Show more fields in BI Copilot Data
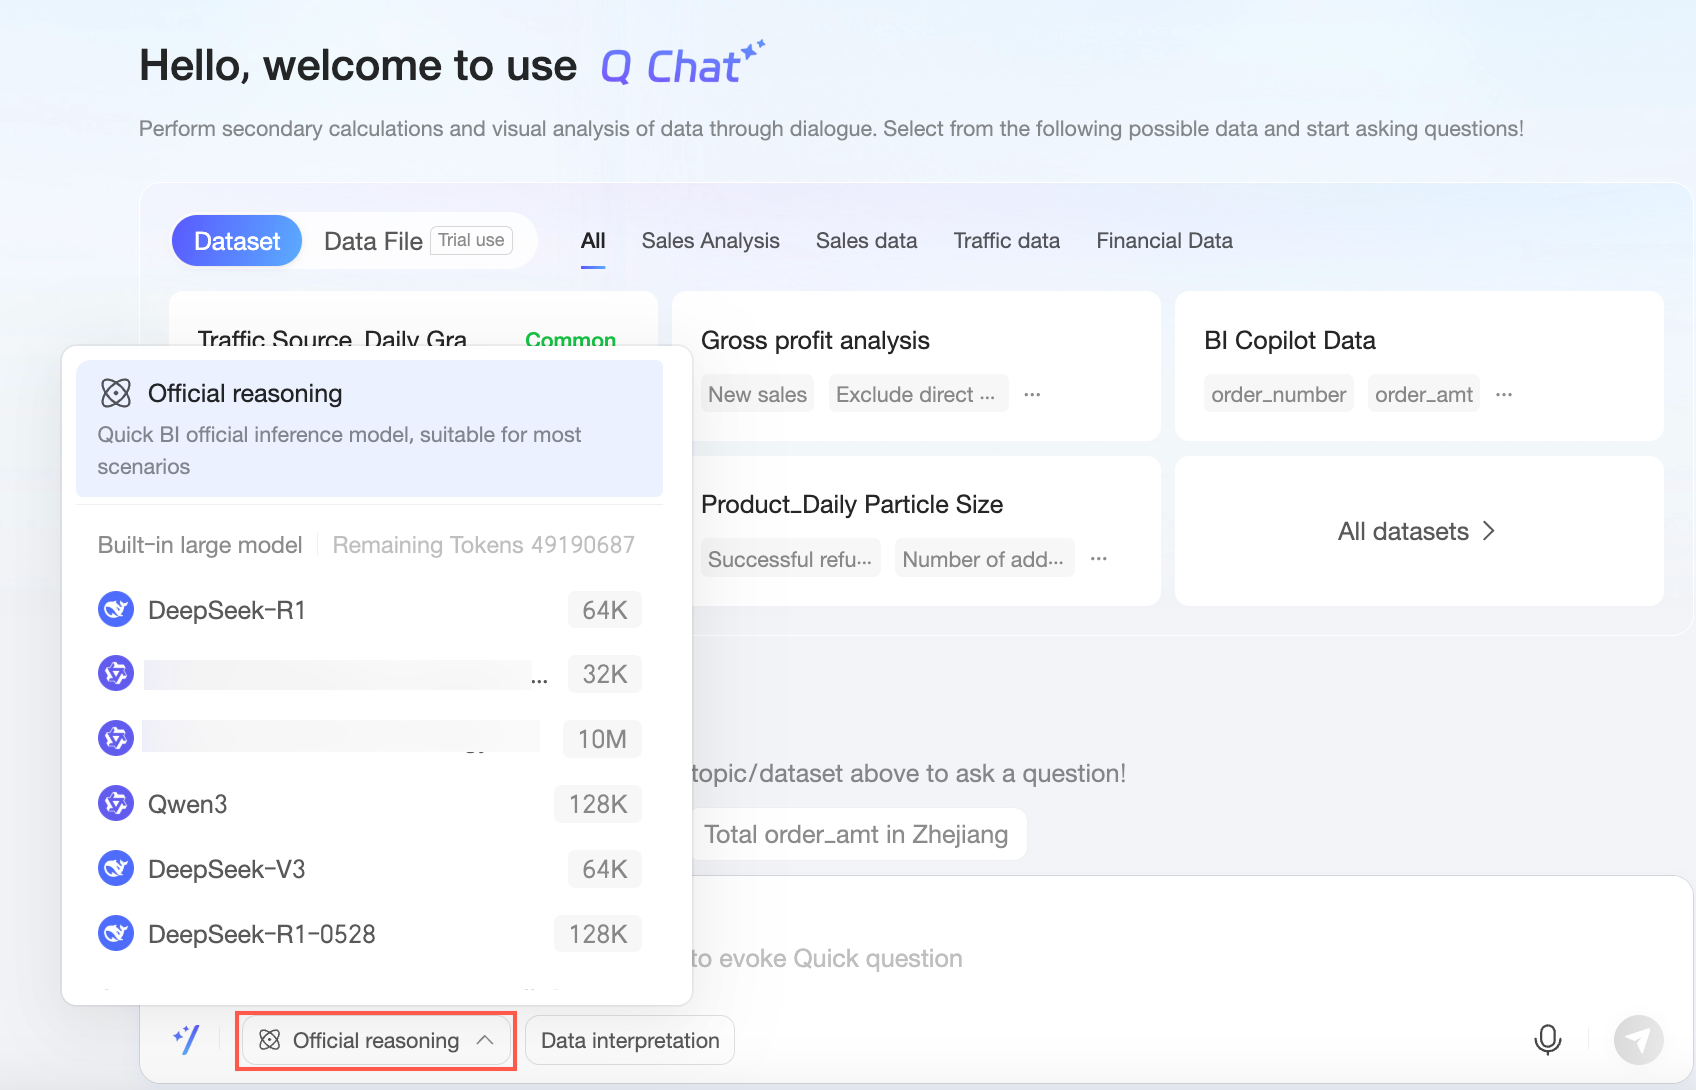The image size is (1696, 1090). click(x=1504, y=395)
